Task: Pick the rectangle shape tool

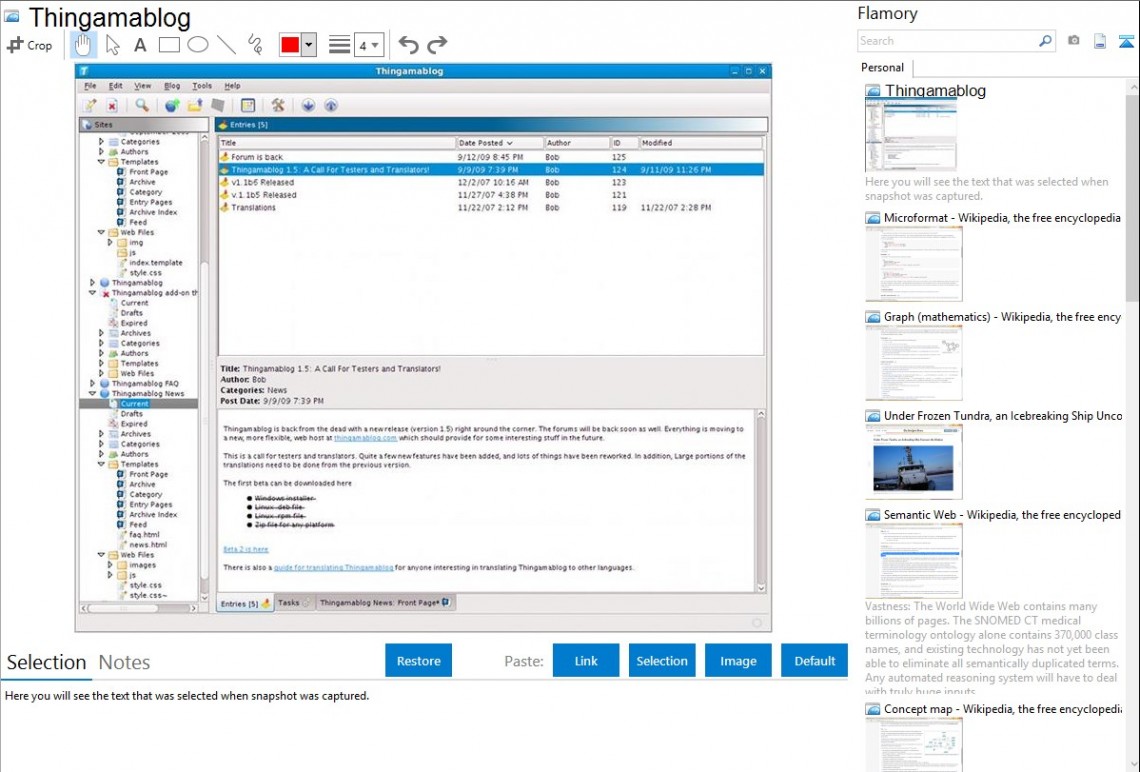Action: click(x=169, y=45)
